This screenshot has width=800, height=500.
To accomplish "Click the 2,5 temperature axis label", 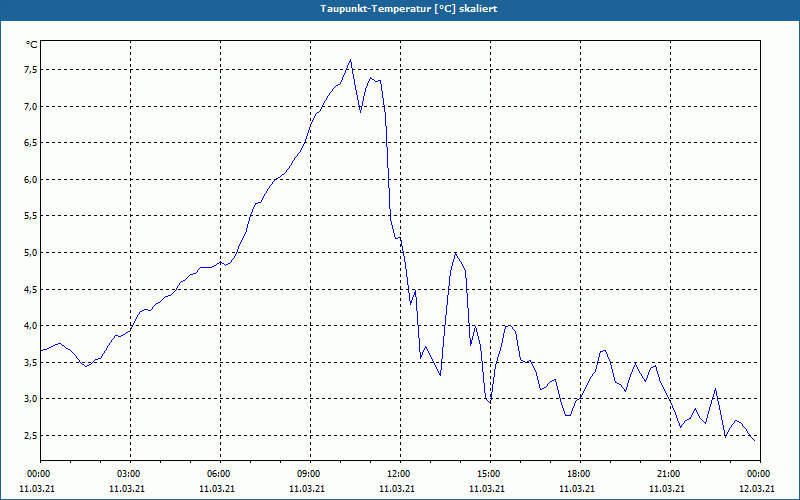I will pos(31,435).
